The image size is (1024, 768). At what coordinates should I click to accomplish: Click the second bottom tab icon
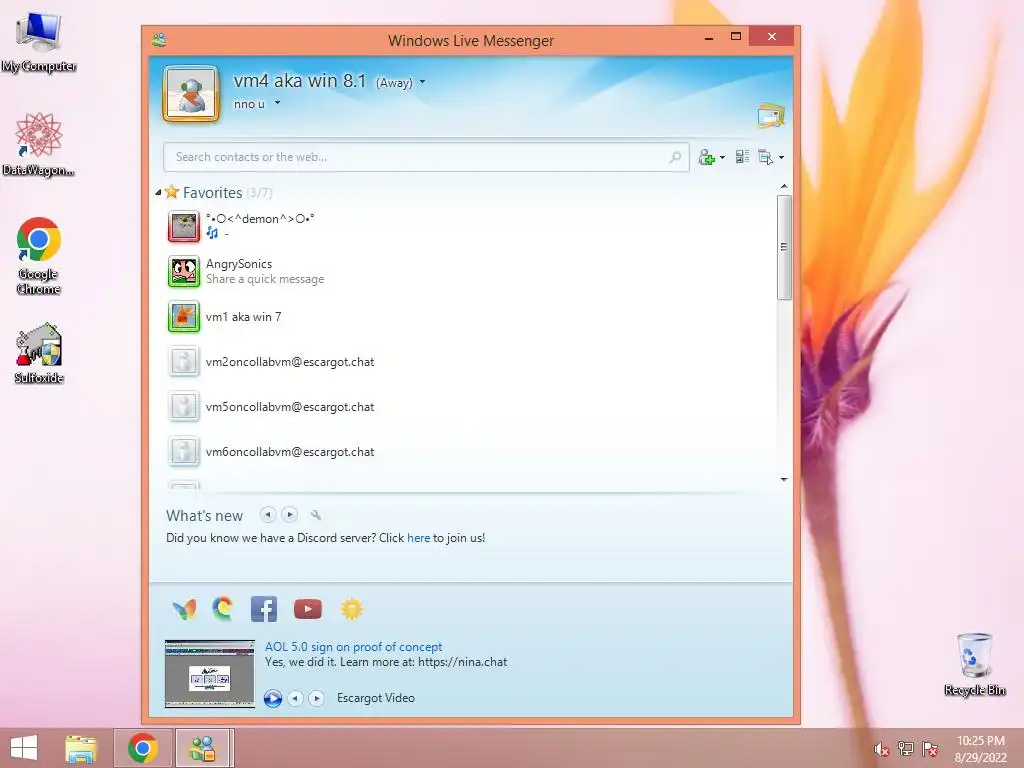tap(223, 609)
